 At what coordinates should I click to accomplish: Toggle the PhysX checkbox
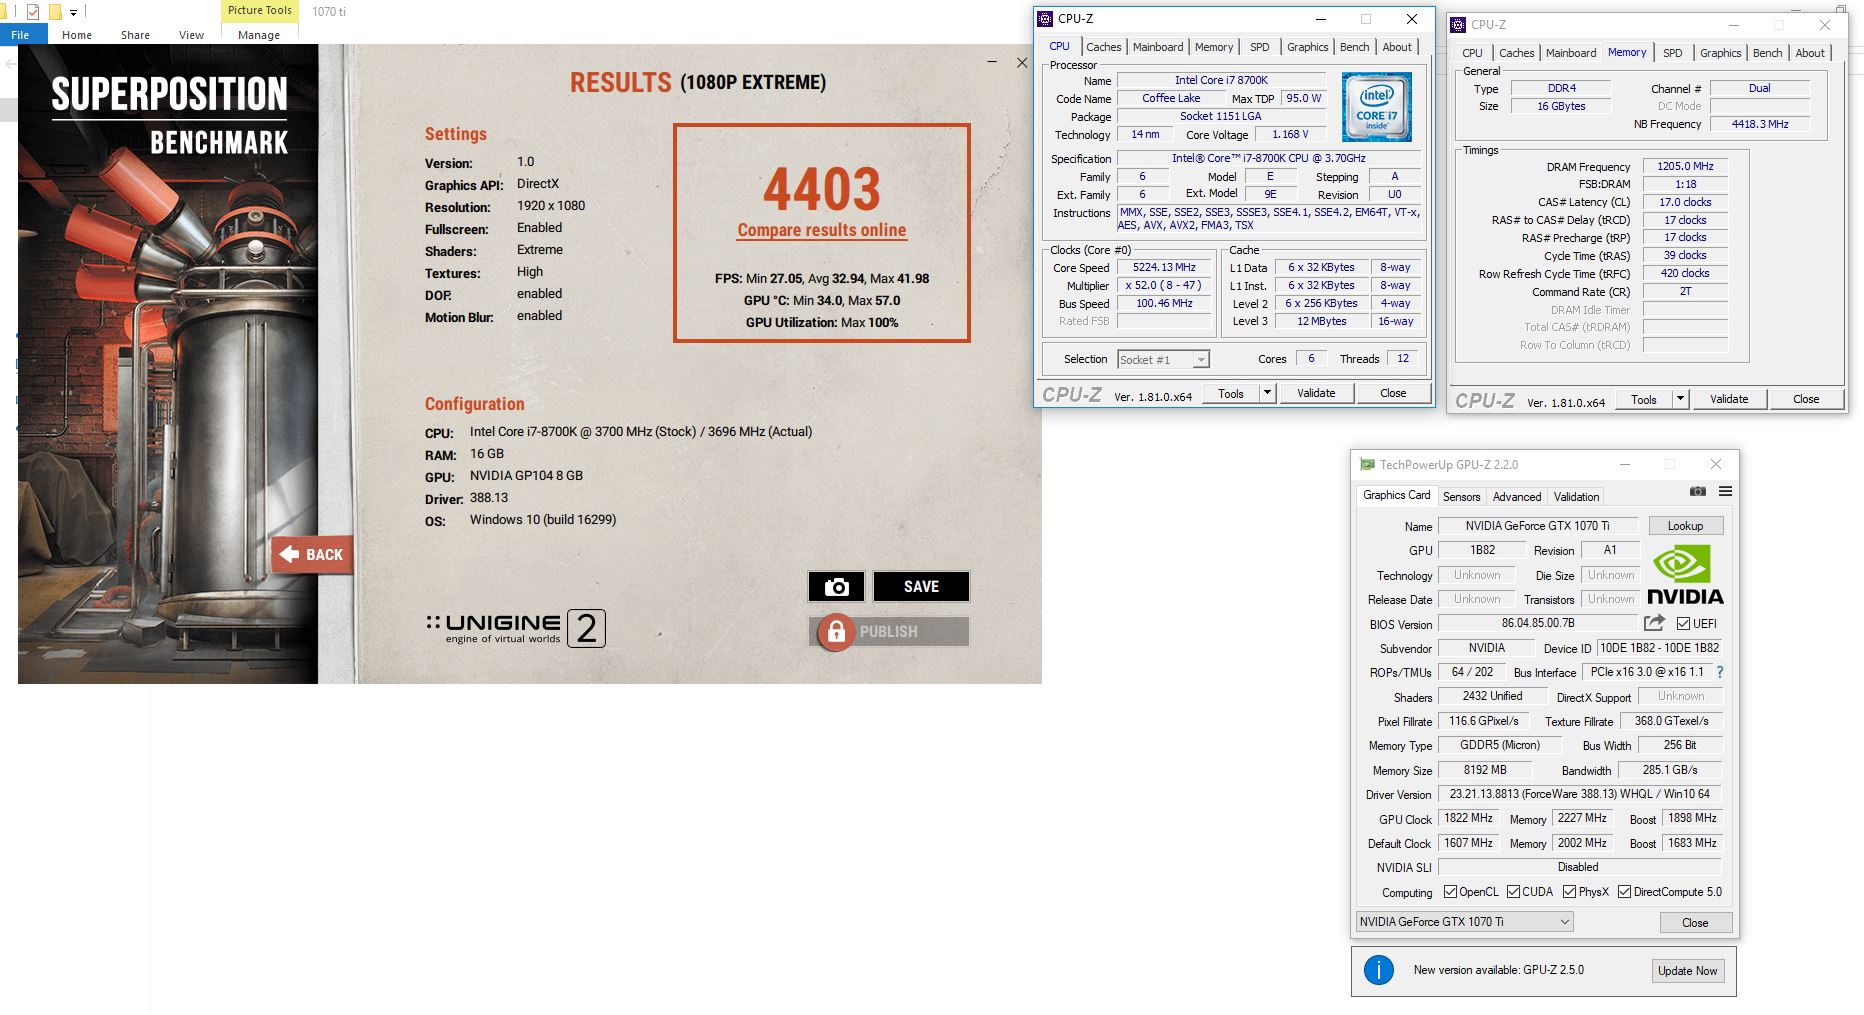[1569, 892]
